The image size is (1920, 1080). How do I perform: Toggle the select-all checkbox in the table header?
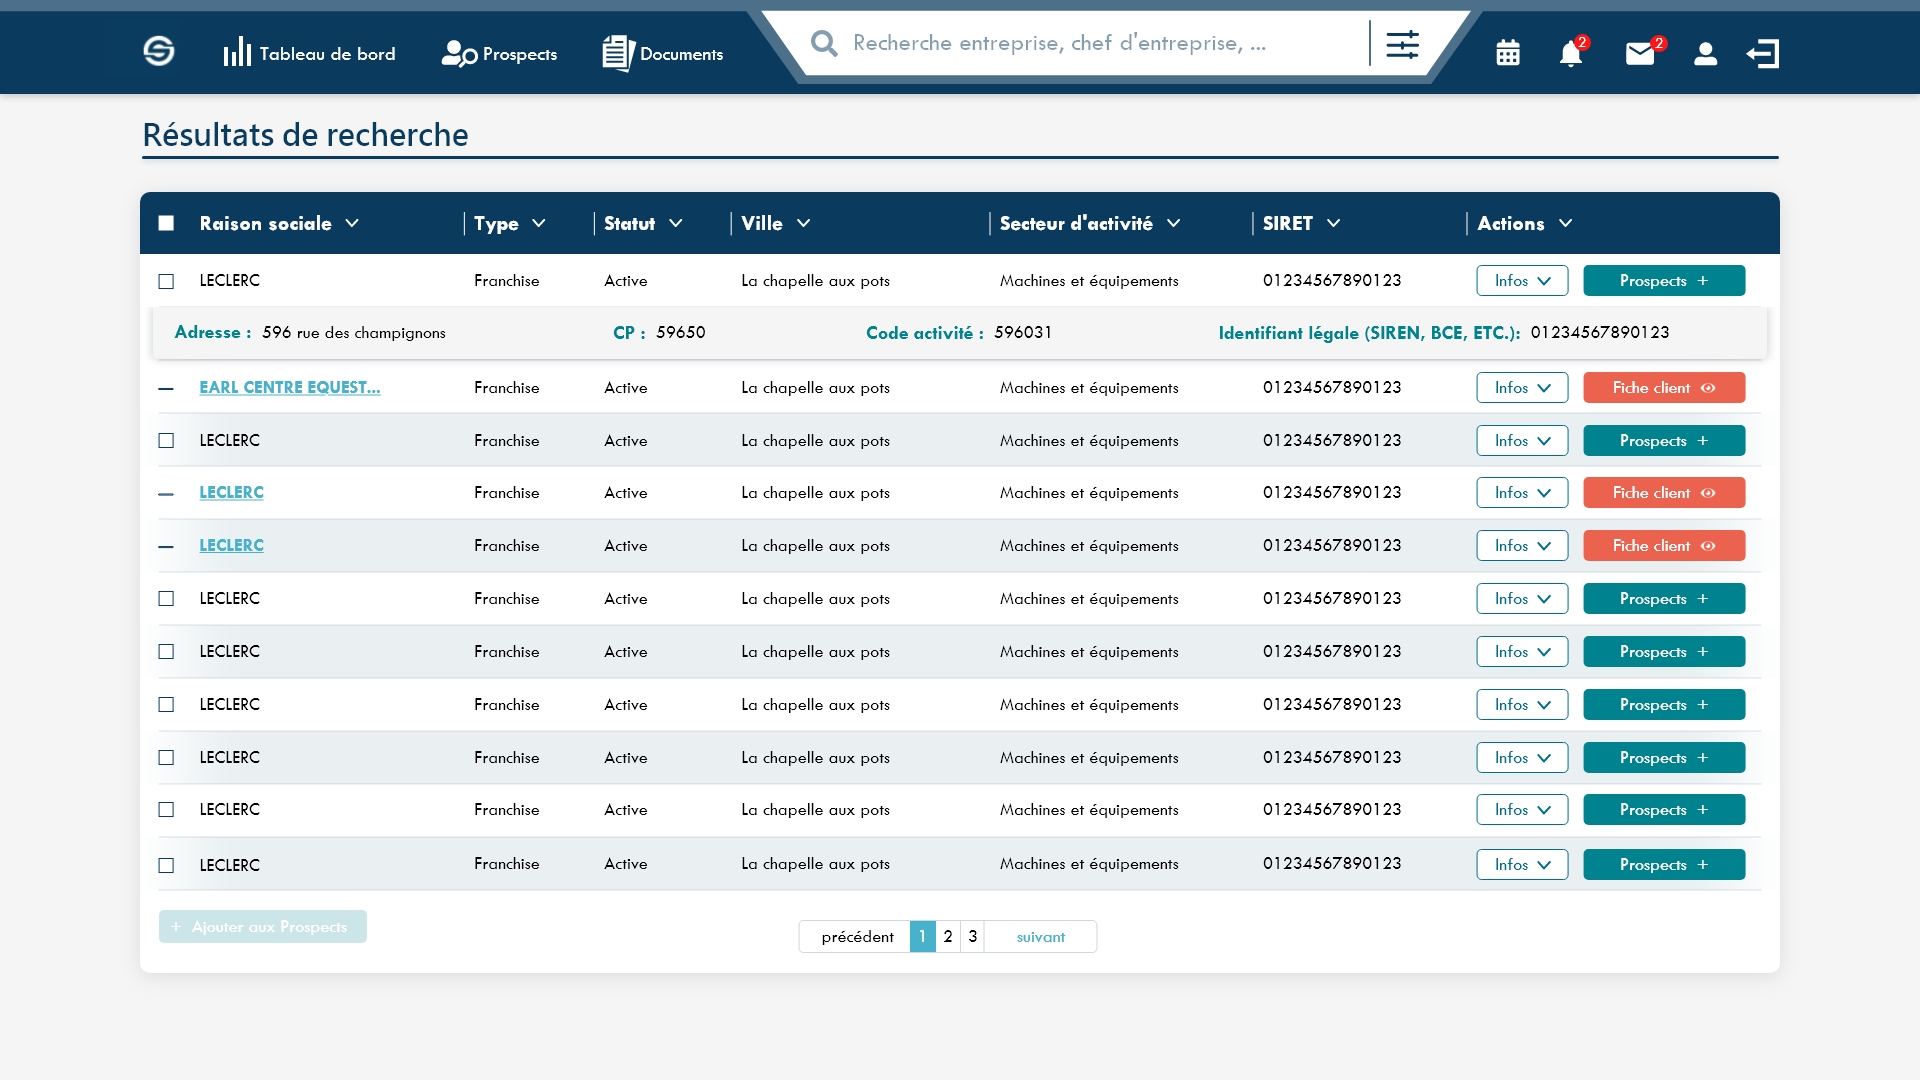[x=166, y=223]
